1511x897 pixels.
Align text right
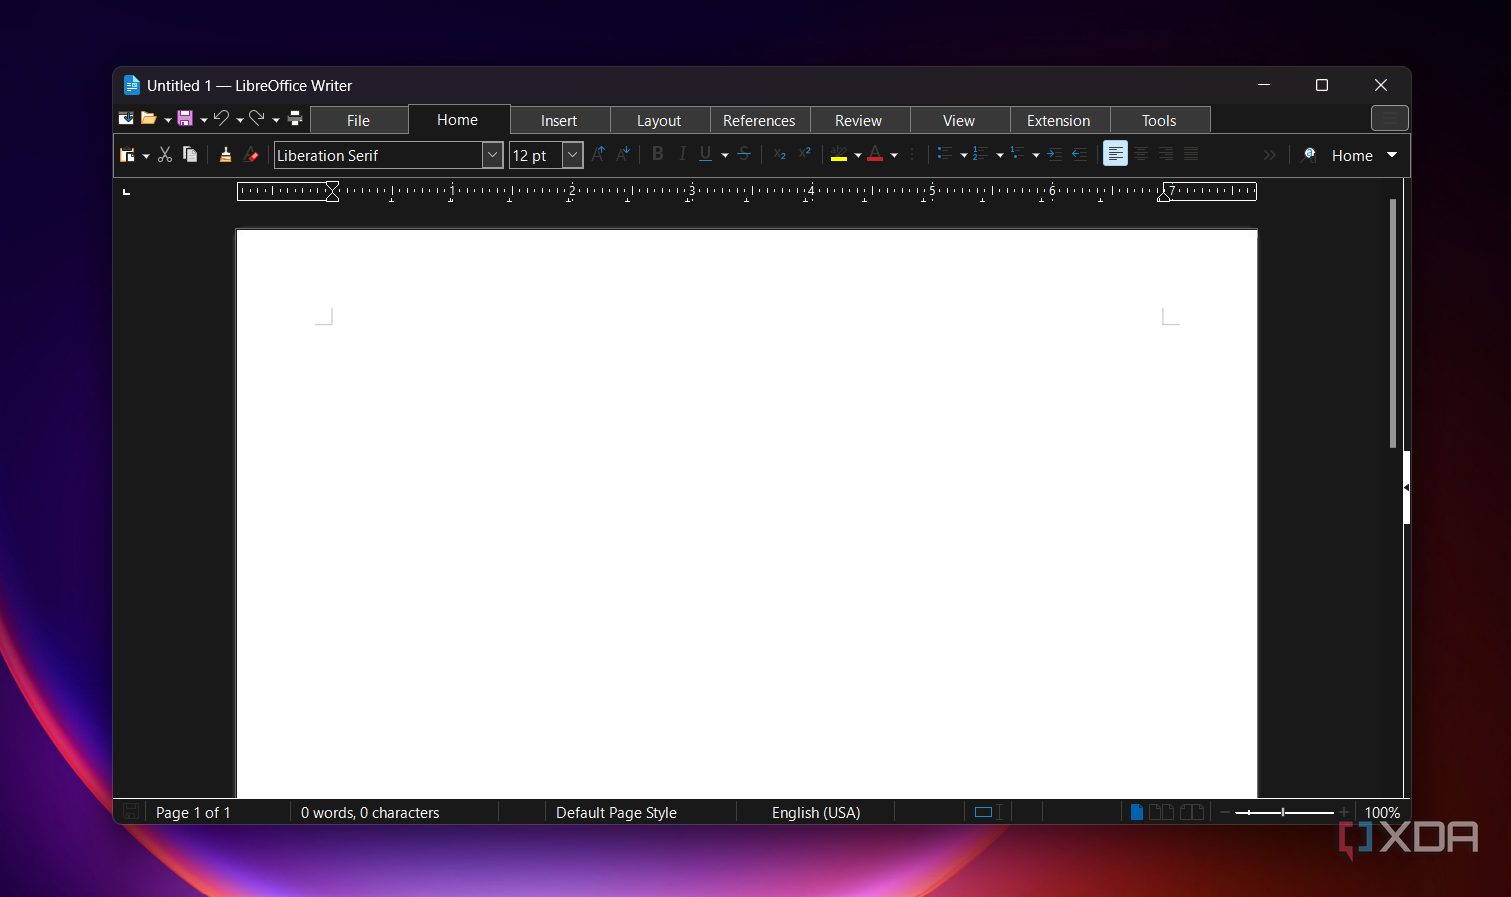click(1166, 154)
